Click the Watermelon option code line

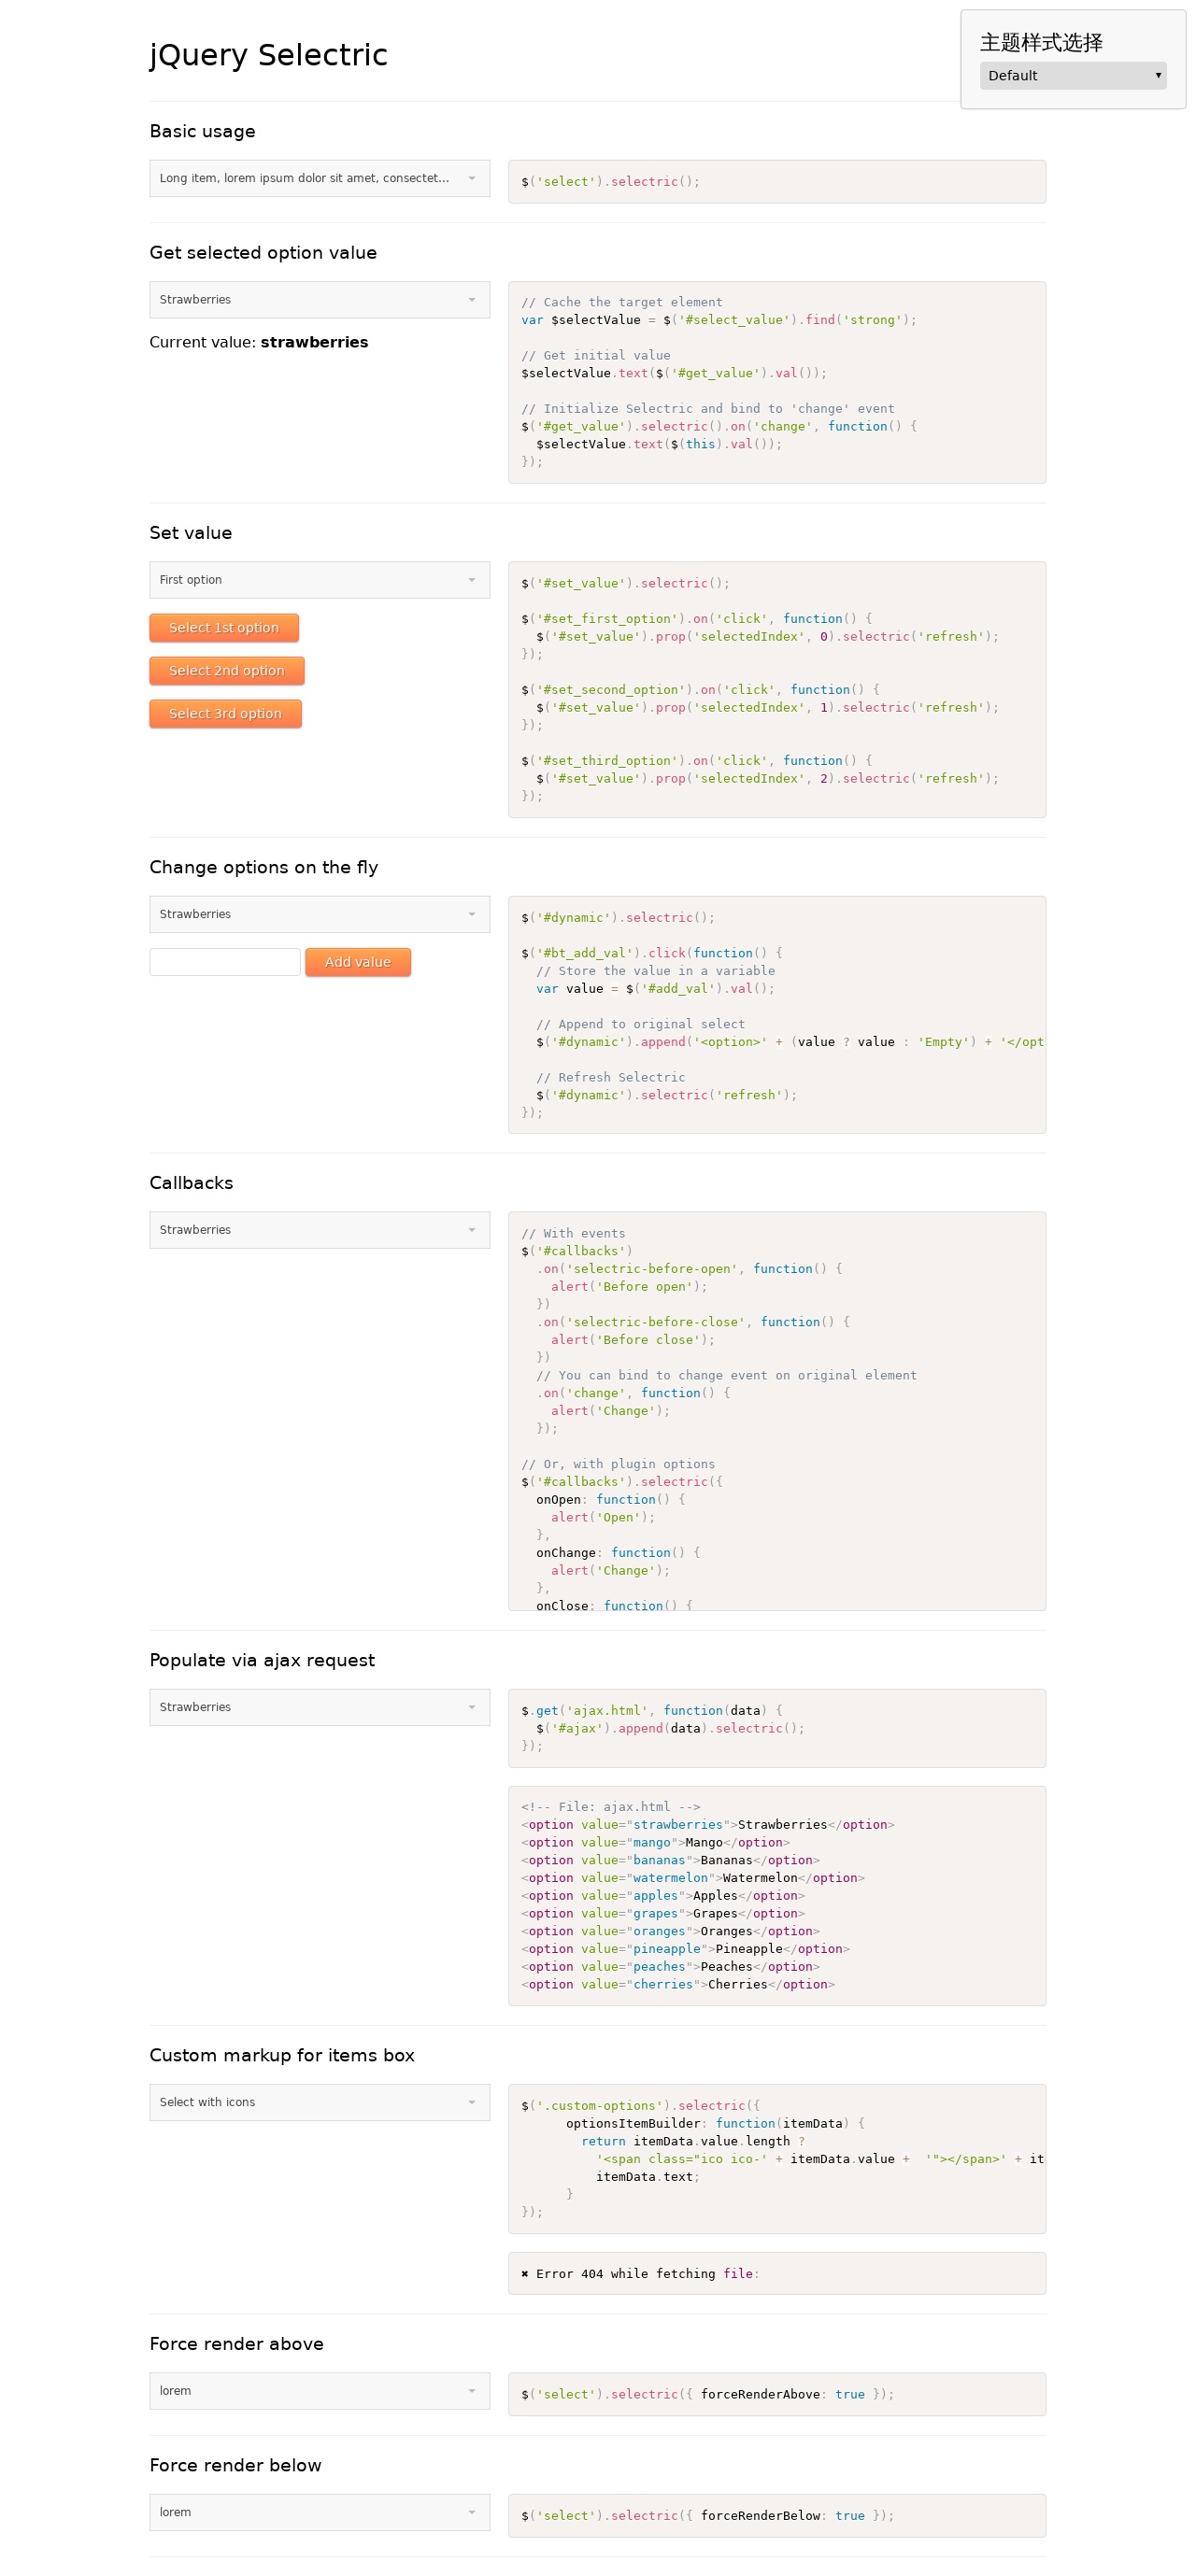tap(693, 1878)
